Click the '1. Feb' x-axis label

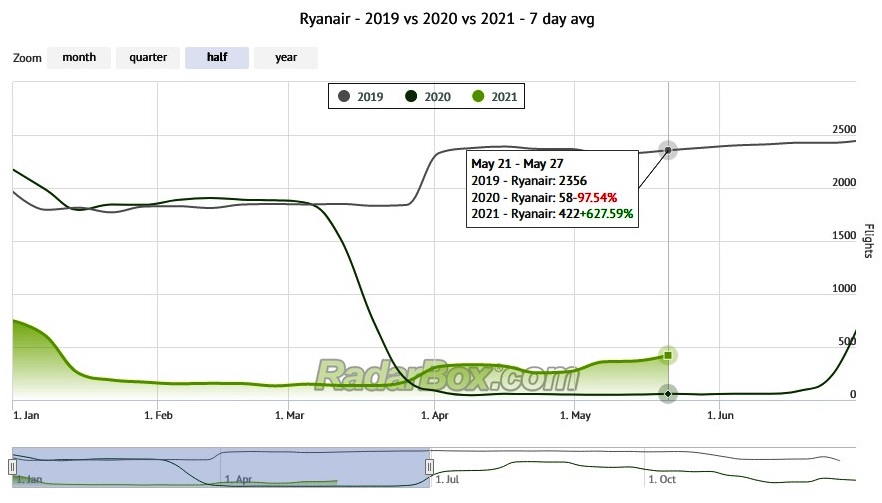(158, 415)
